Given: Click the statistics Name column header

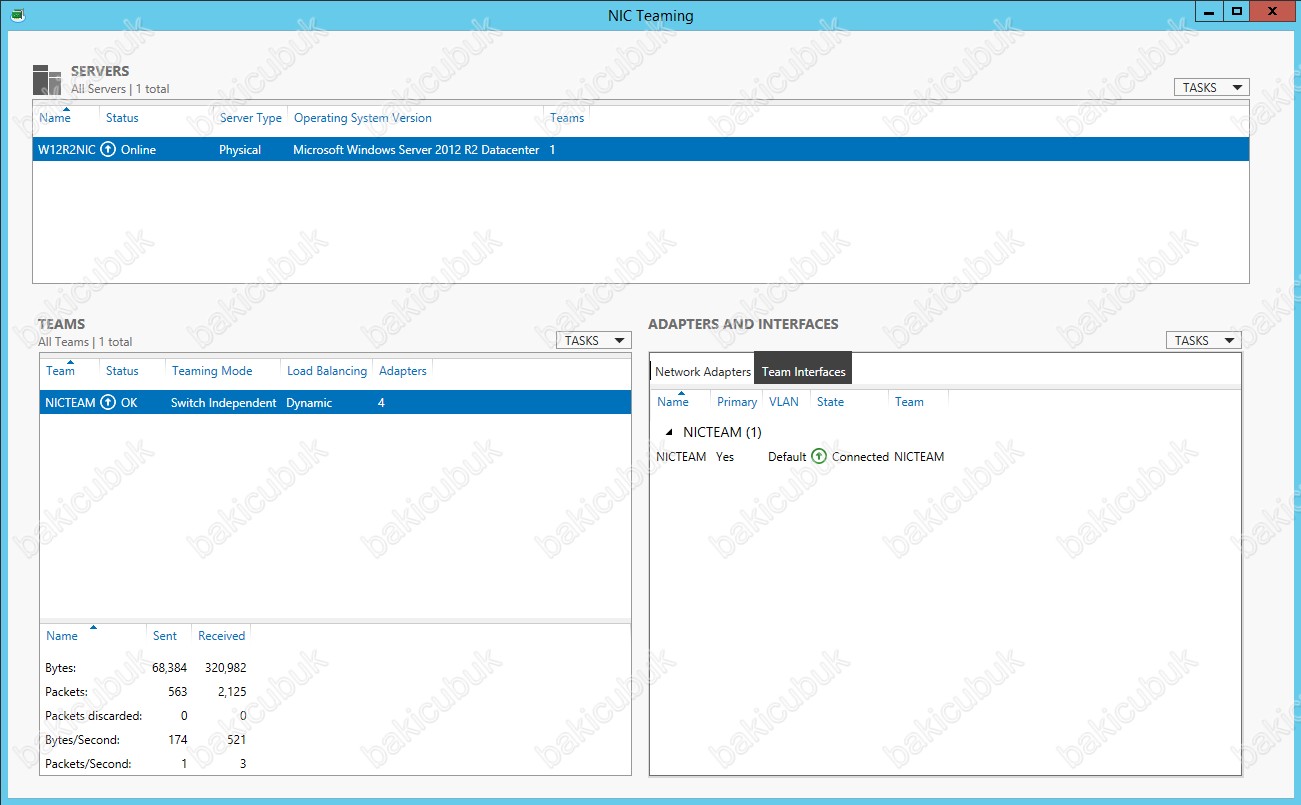Looking at the screenshot, I should (62, 636).
